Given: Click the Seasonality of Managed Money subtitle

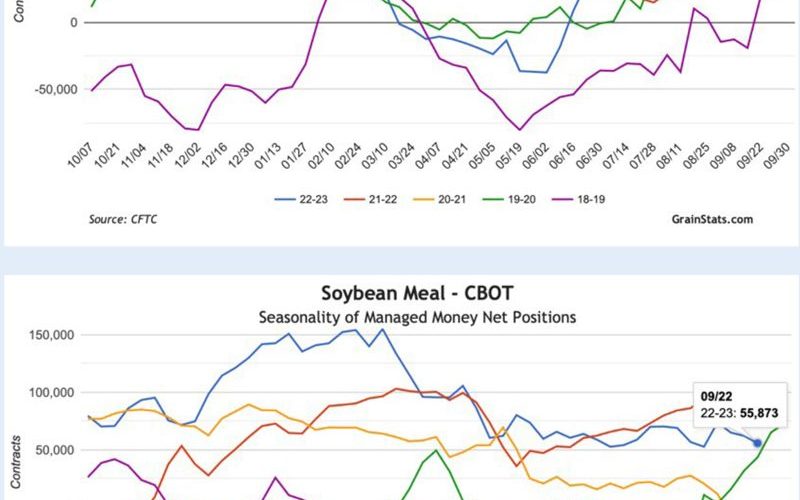Looking at the screenshot, I should point(417,317).
